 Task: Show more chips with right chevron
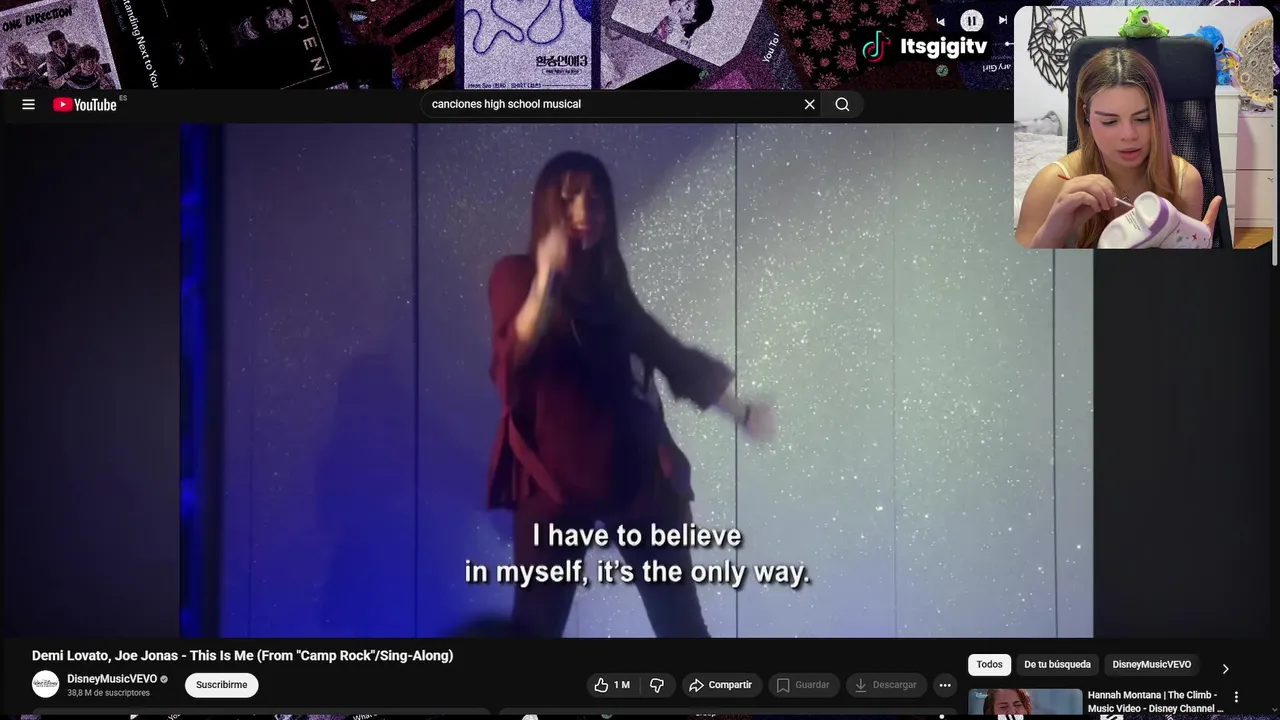pos(1225,669)
